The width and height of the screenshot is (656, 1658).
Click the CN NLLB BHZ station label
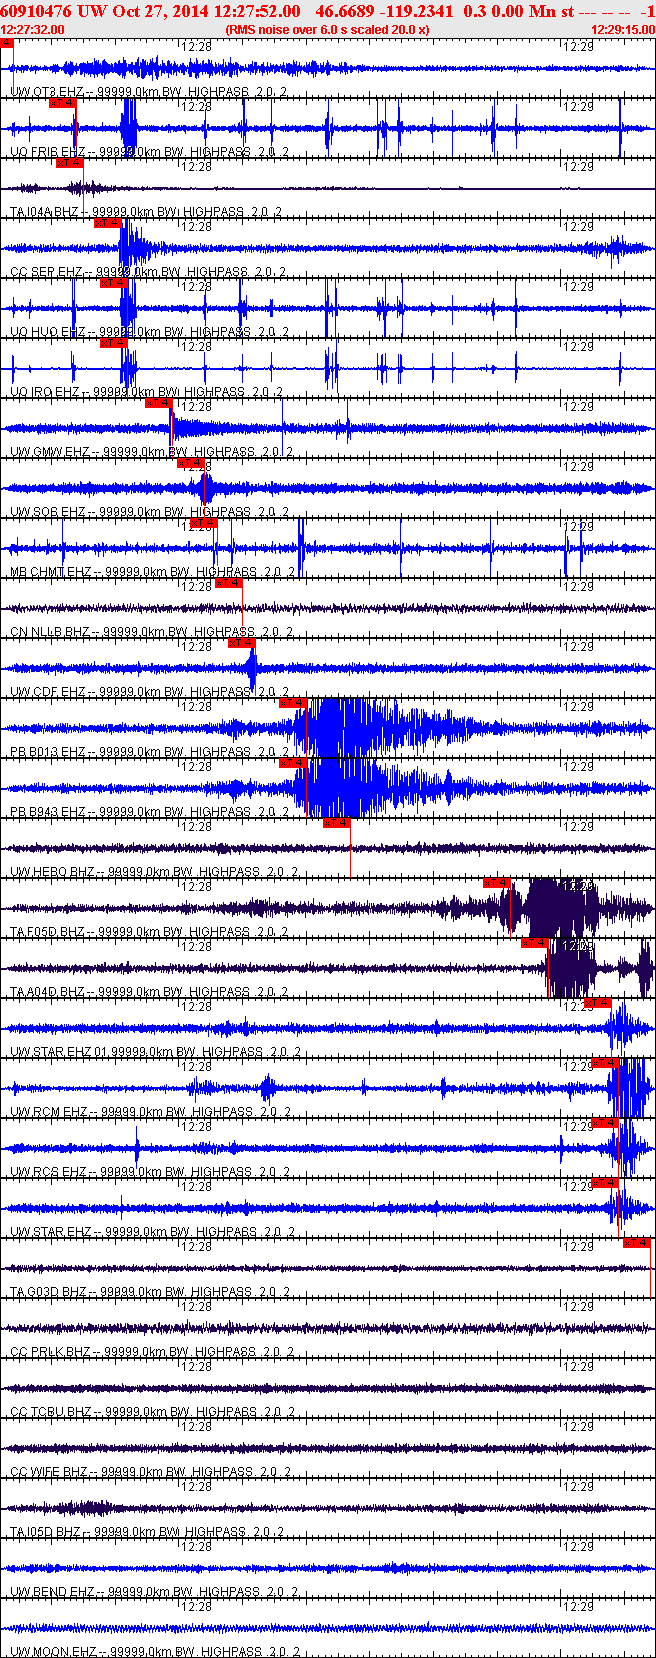point(151,632)
